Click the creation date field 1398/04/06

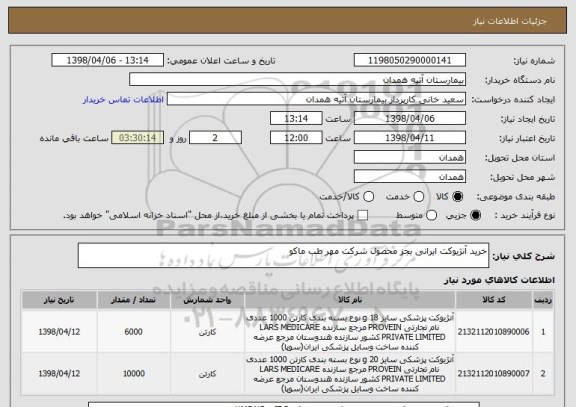410,118
